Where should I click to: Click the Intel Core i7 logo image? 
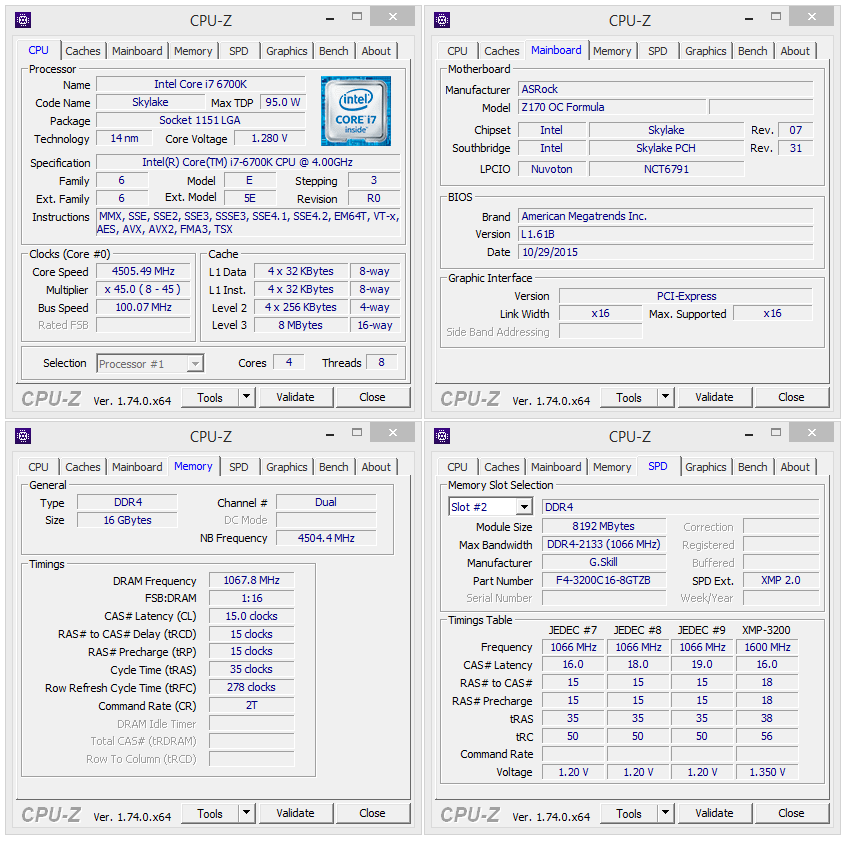356,110
